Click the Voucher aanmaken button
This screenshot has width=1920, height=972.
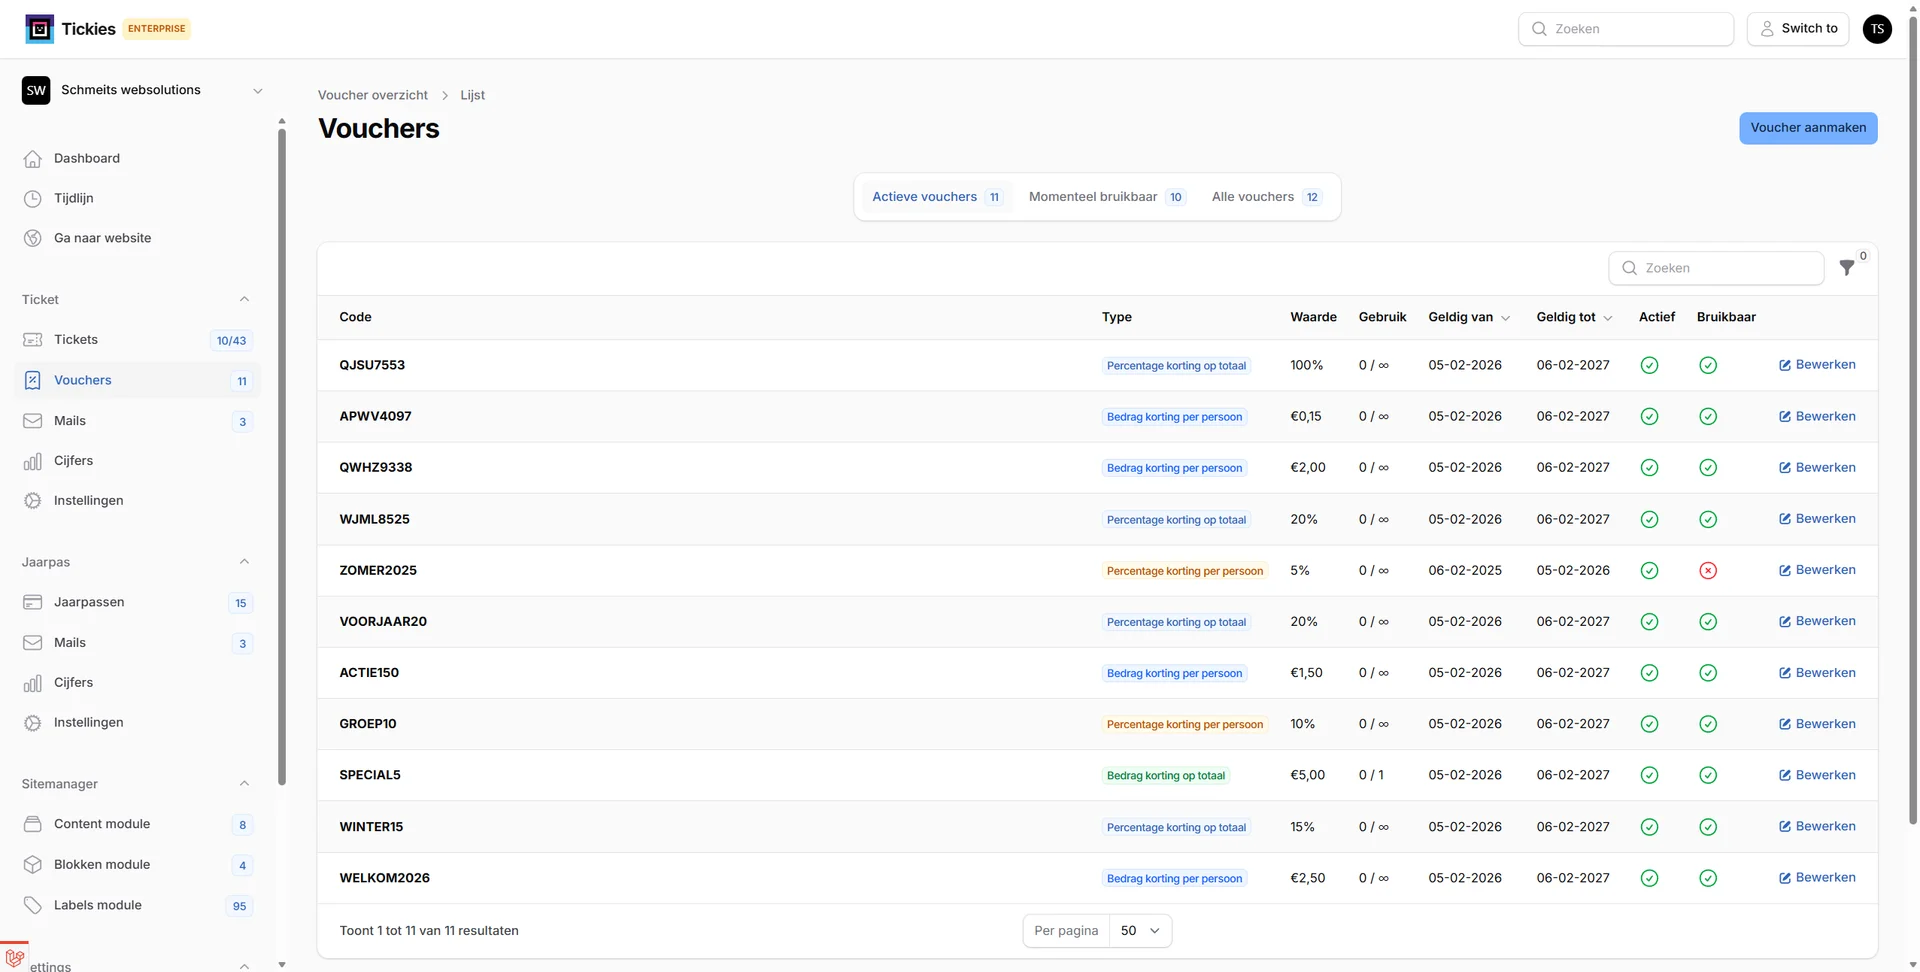coord(1807,128)
